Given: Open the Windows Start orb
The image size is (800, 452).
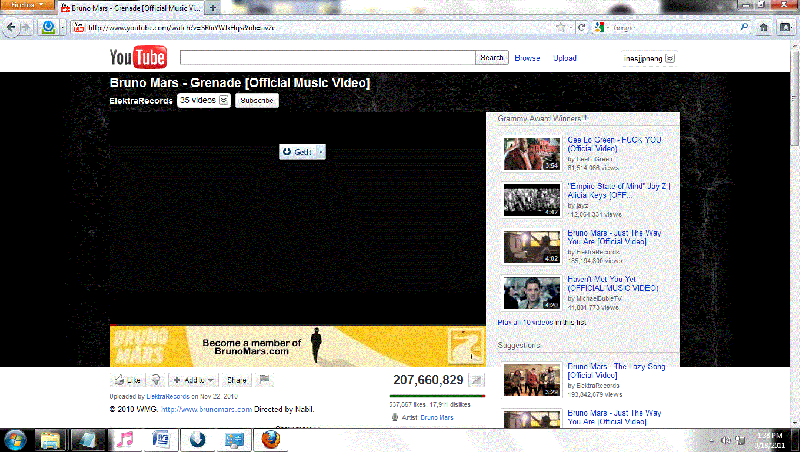Looking at the screenshot, I should [x=15, y=440].
